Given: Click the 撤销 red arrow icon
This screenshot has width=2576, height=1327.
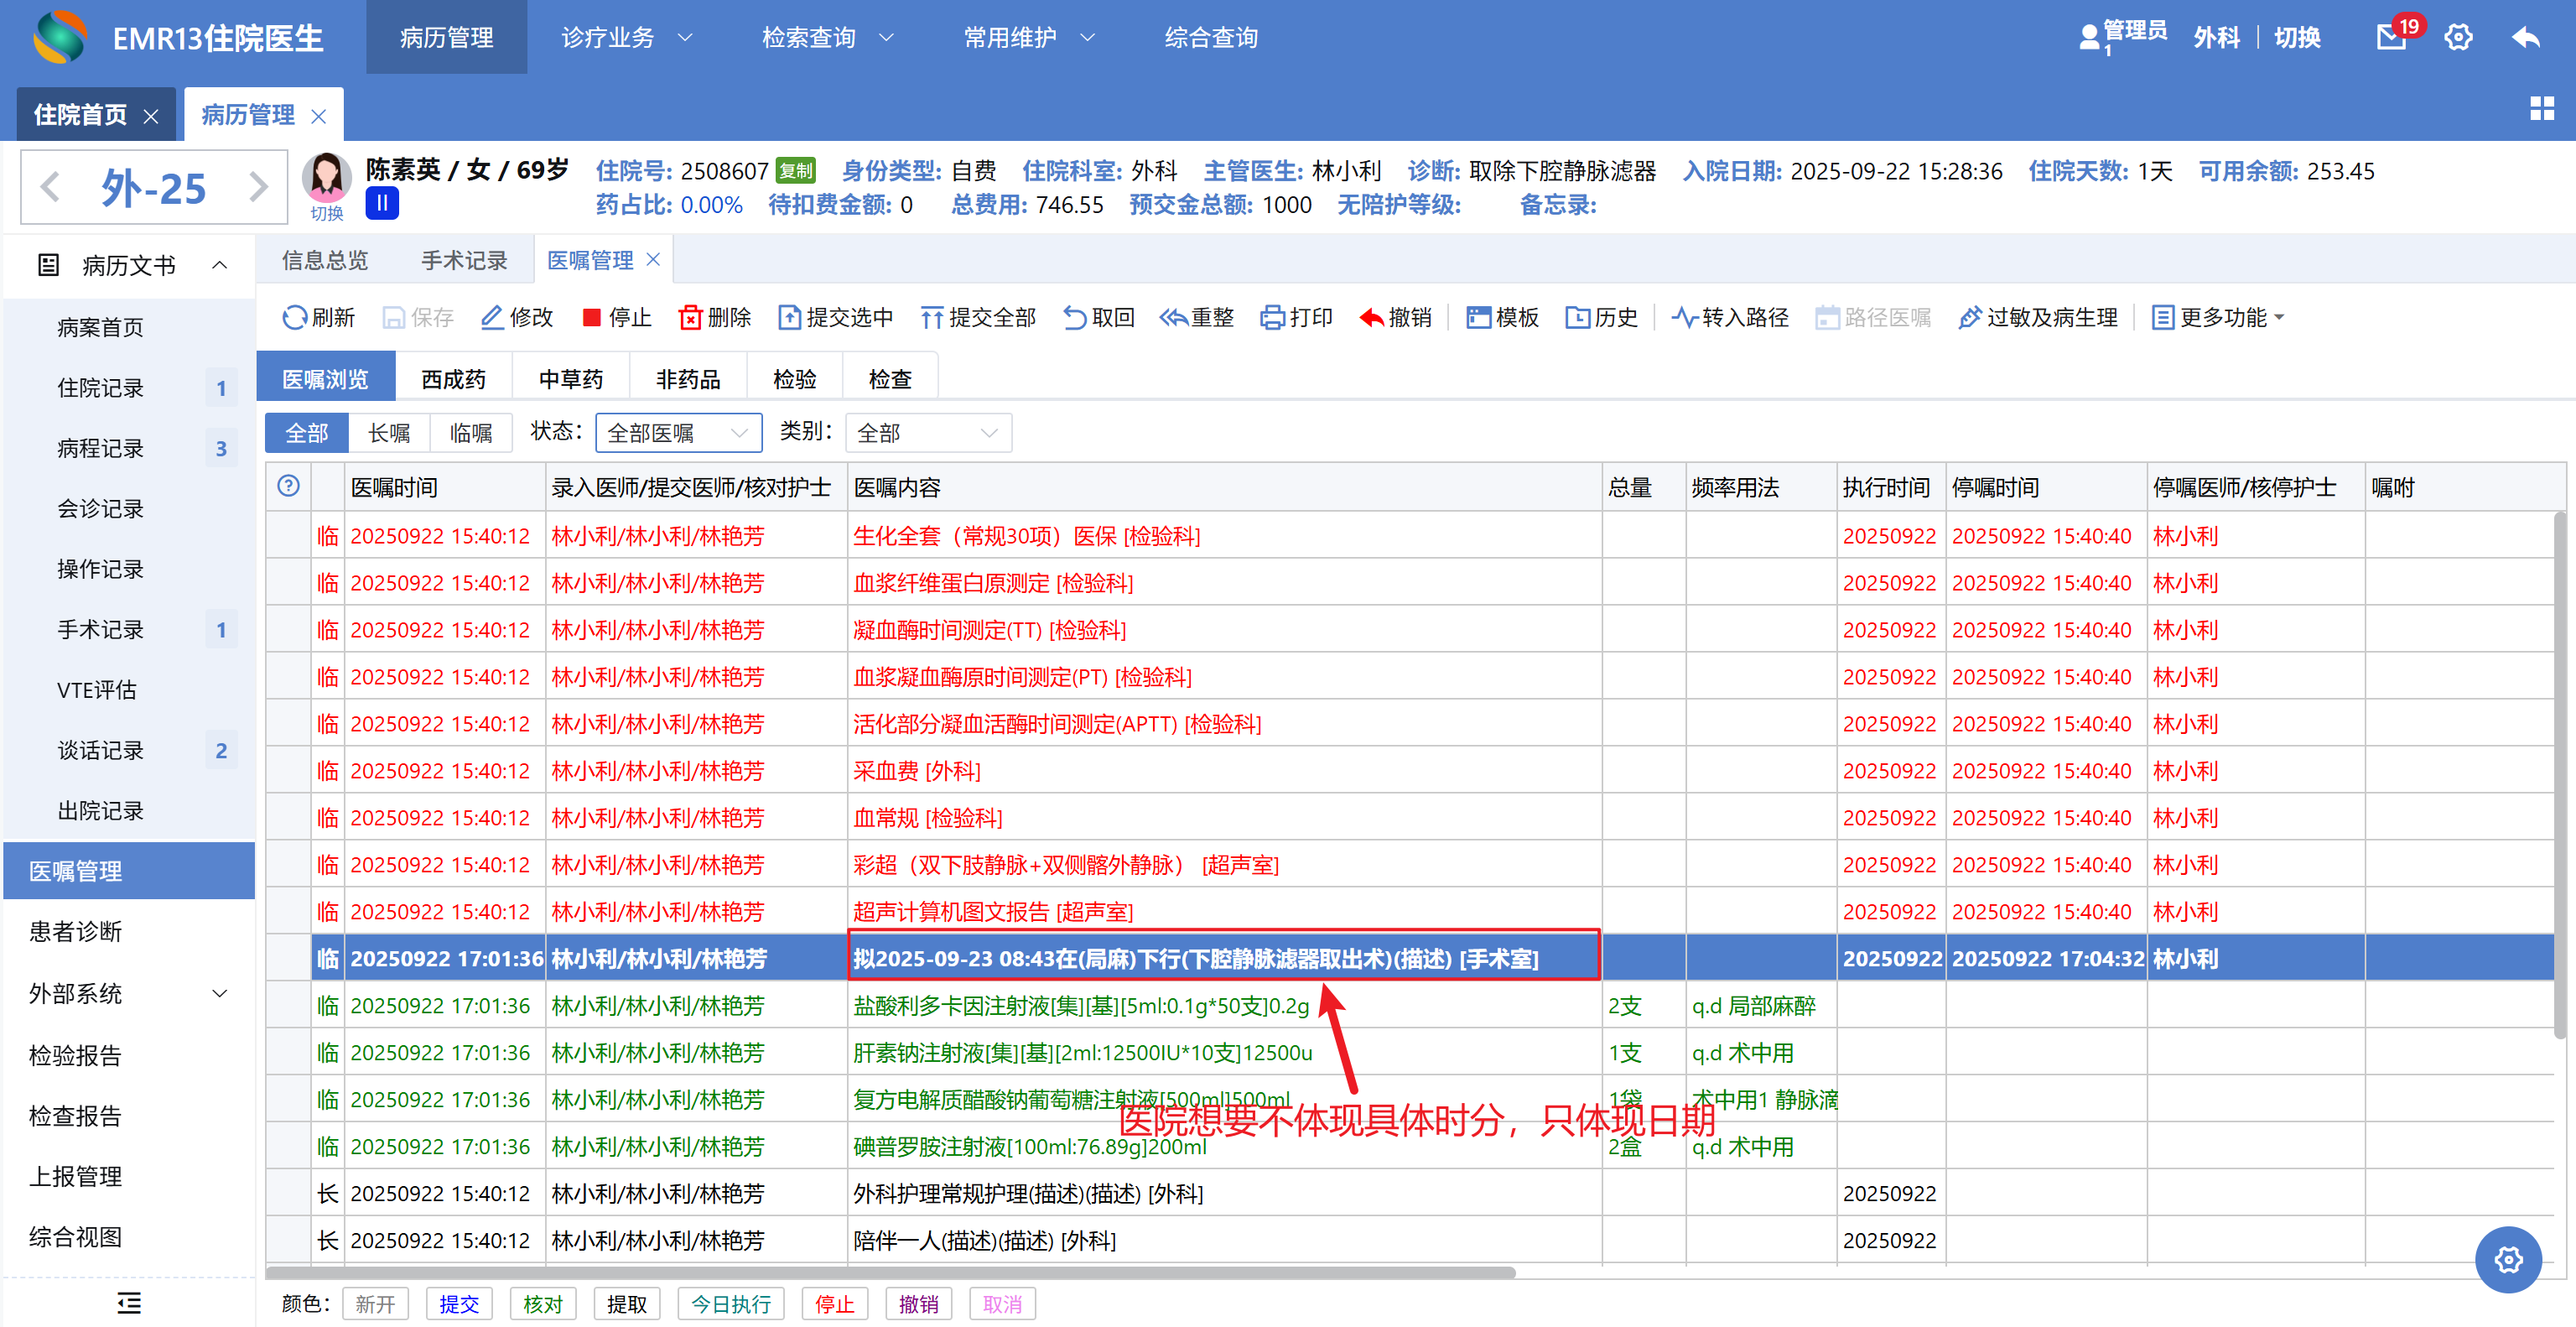Looking at the screenshot, I should [1371, 318].
